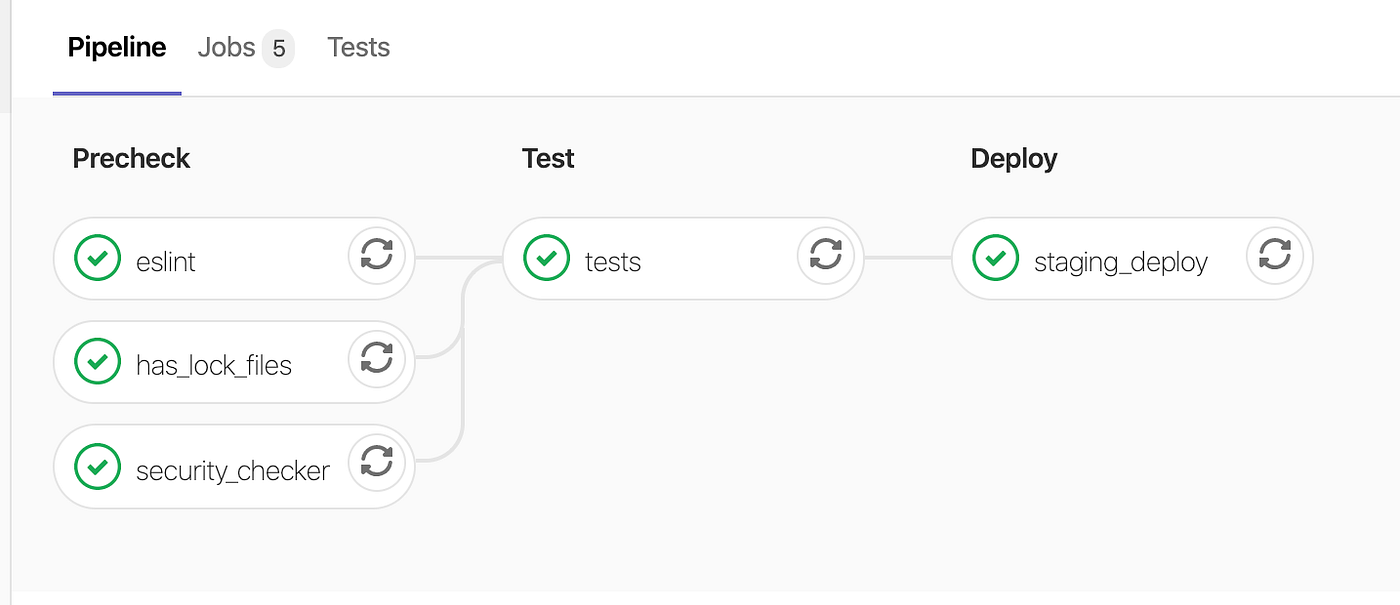
Task: Click the green check on staging_deploy
Action: pos(993,257)
